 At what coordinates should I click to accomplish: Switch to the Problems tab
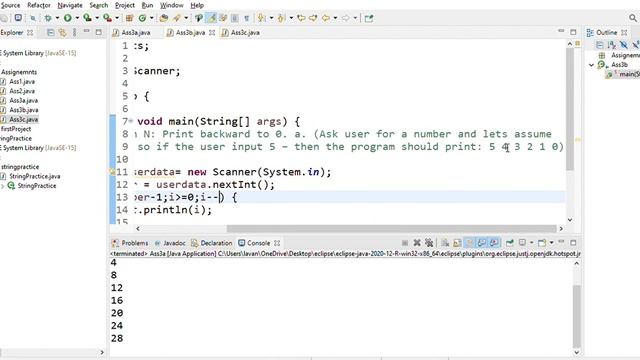click(130, 243)
